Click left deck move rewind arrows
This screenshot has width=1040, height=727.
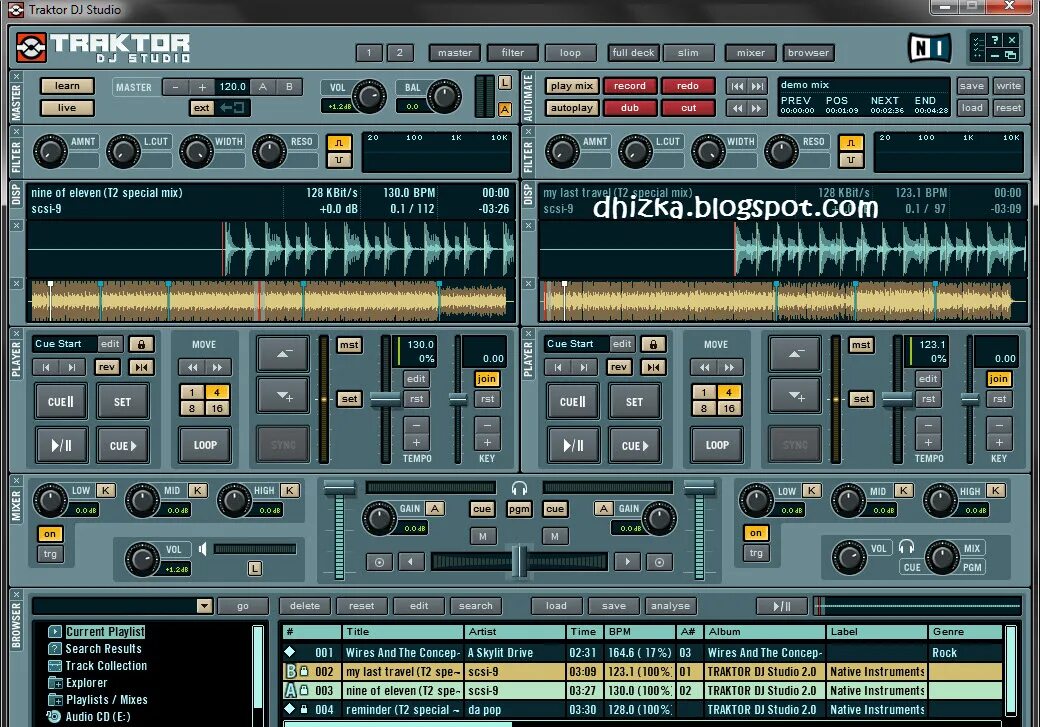point(192,367)
